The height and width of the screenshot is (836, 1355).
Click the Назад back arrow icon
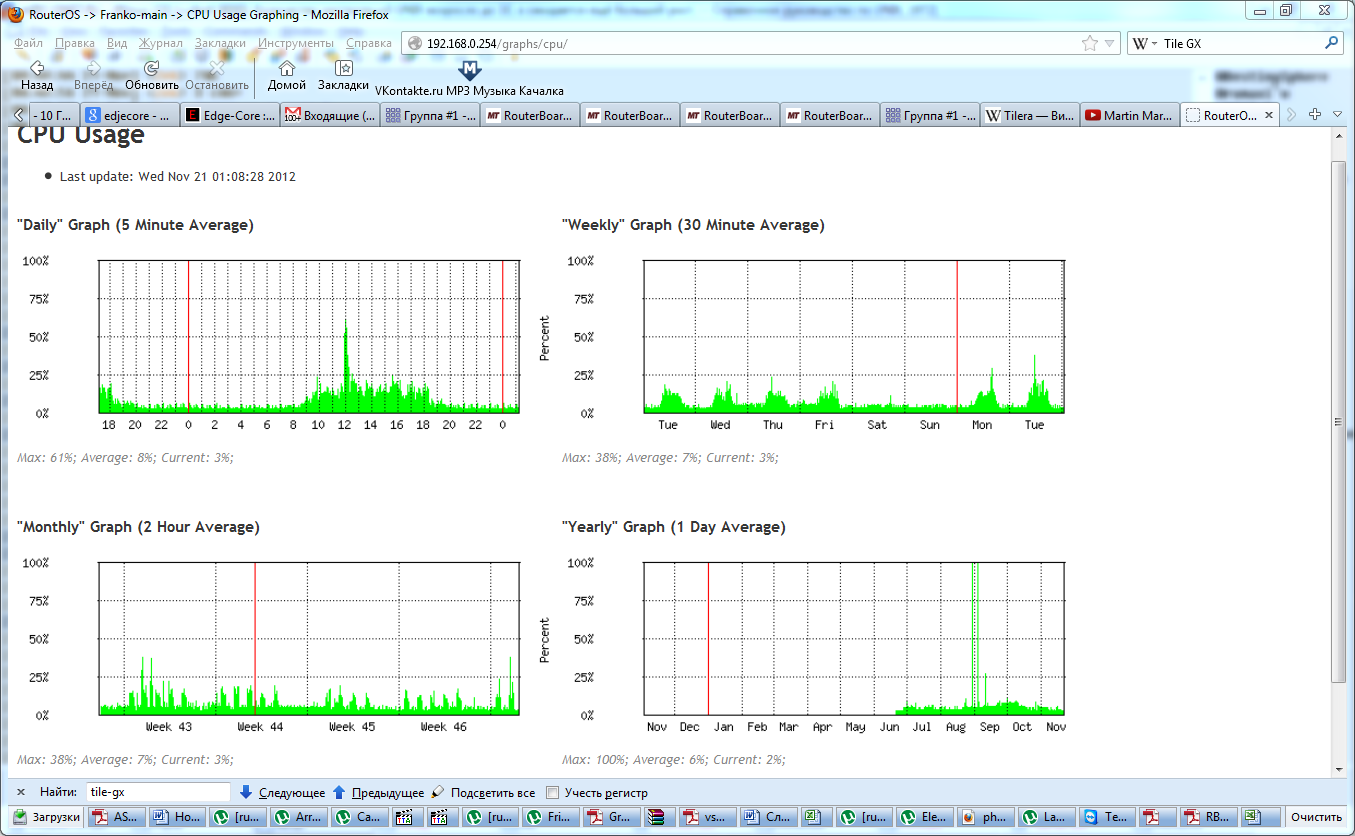(37, 69)
